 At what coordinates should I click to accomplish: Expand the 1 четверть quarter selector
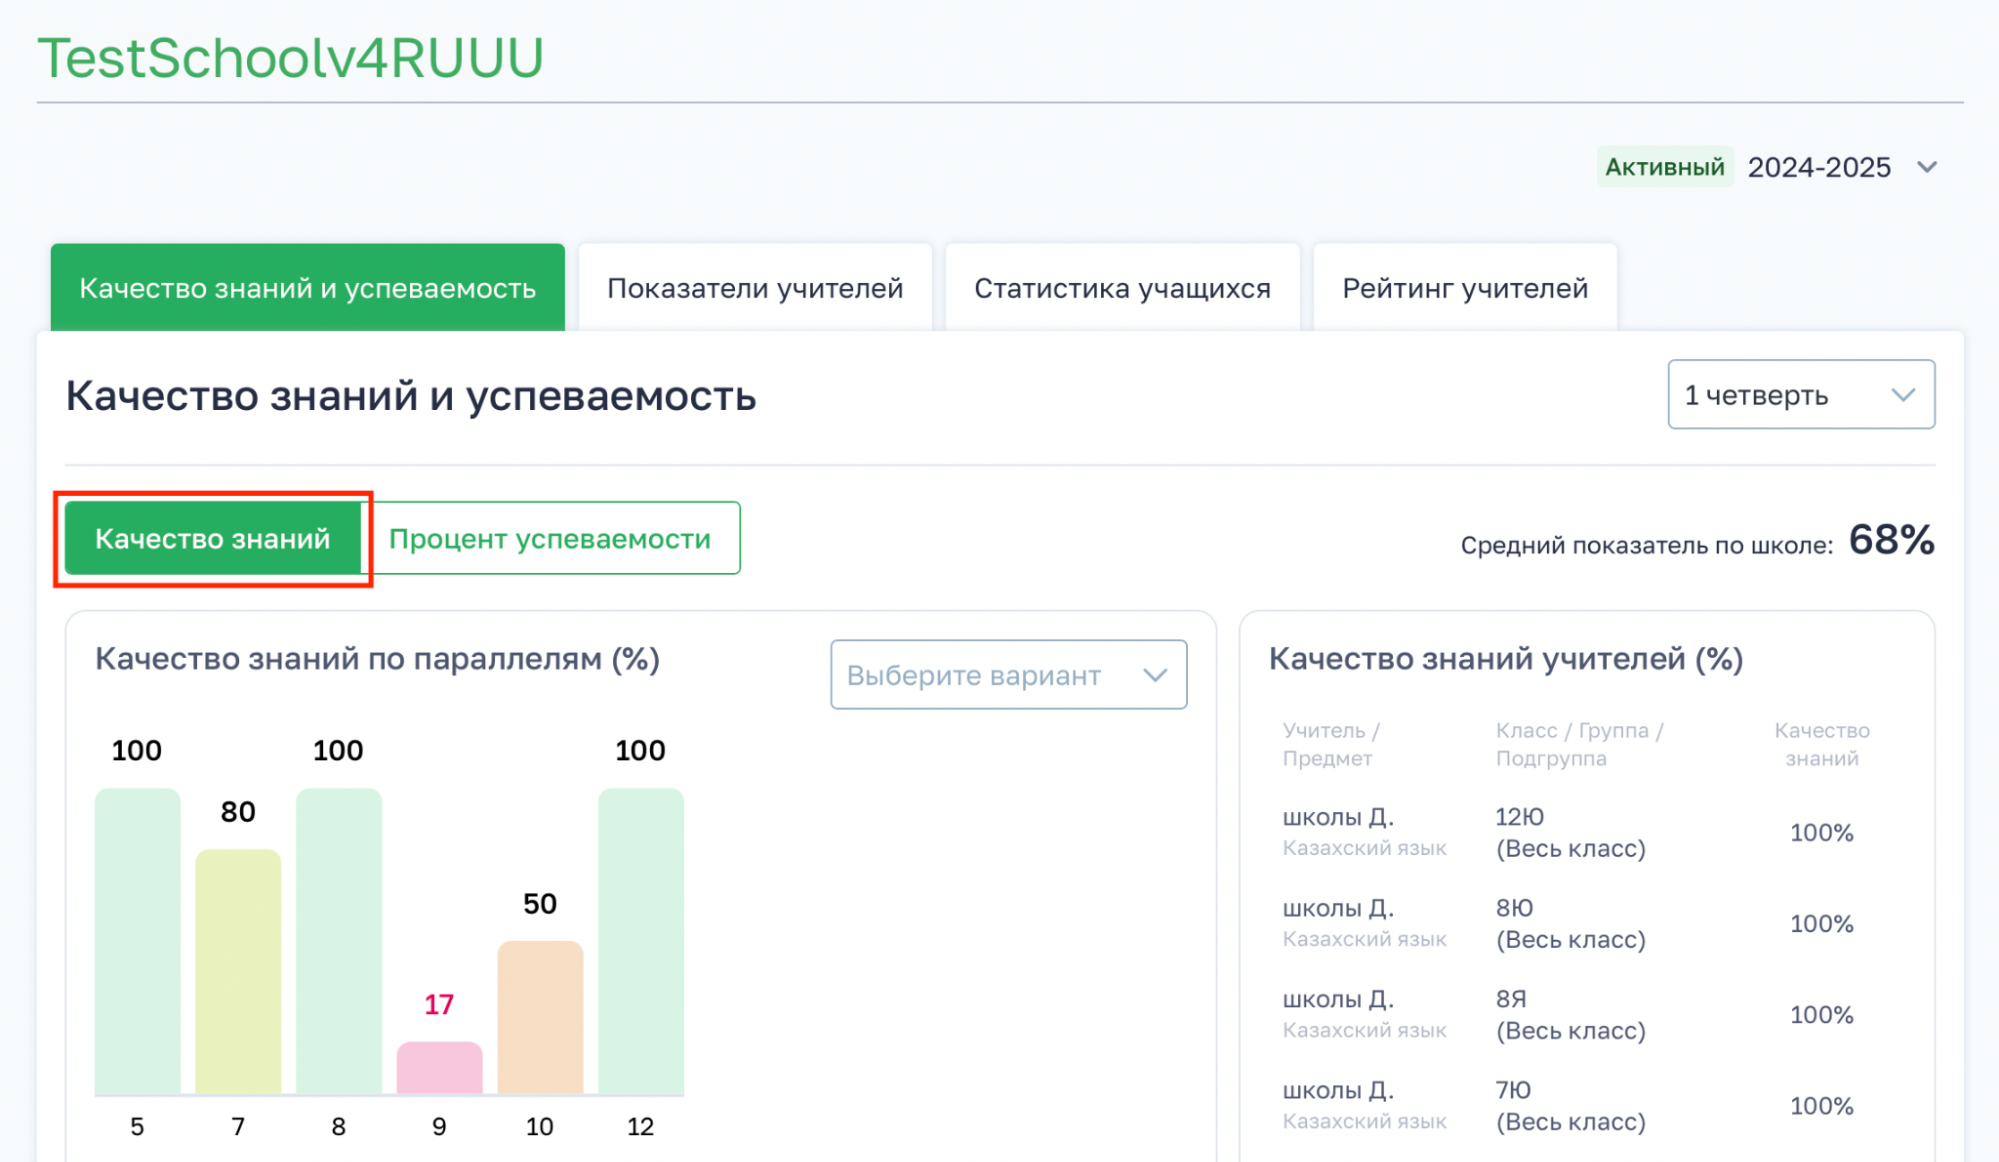coord(1800,395)
